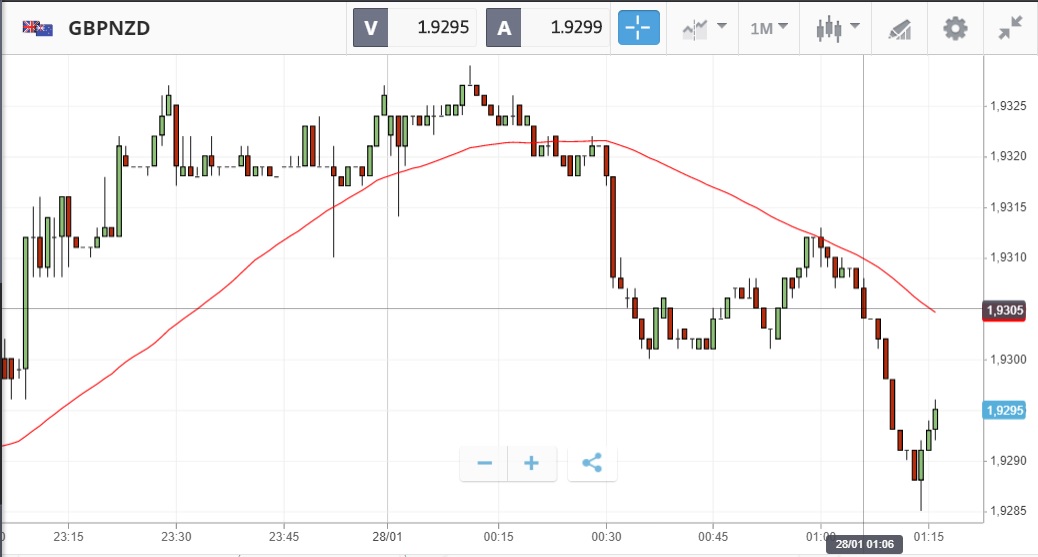
Task: Click the GBPNZD symbol name
Action: (109, 28)
